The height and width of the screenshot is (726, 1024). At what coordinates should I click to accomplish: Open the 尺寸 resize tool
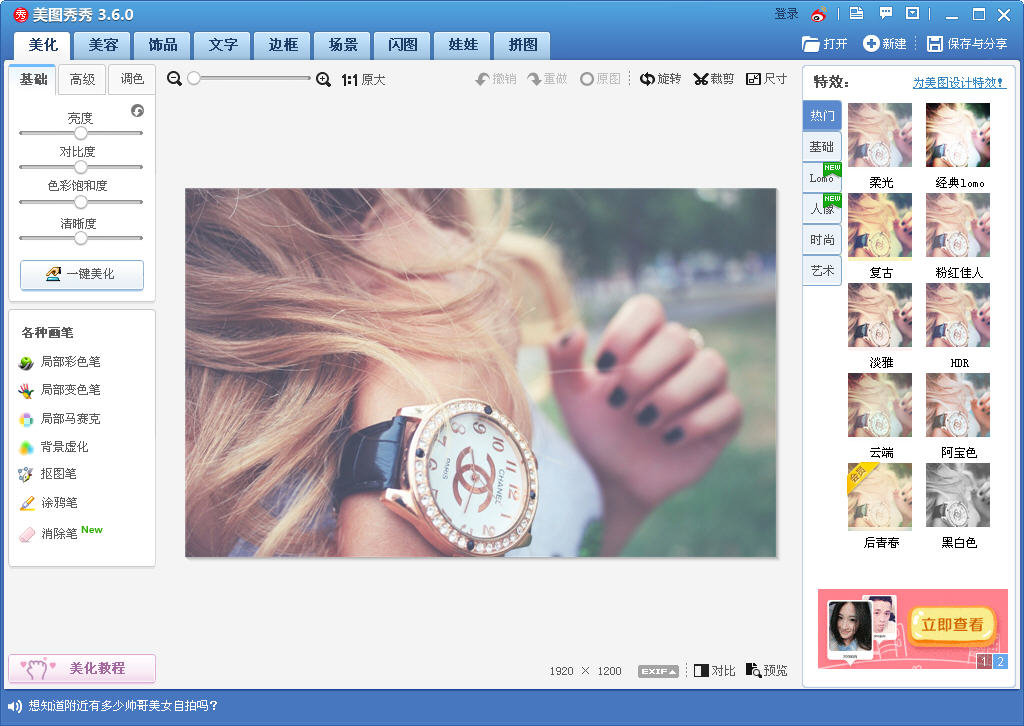pyautogui.click(x=766, y=79)
